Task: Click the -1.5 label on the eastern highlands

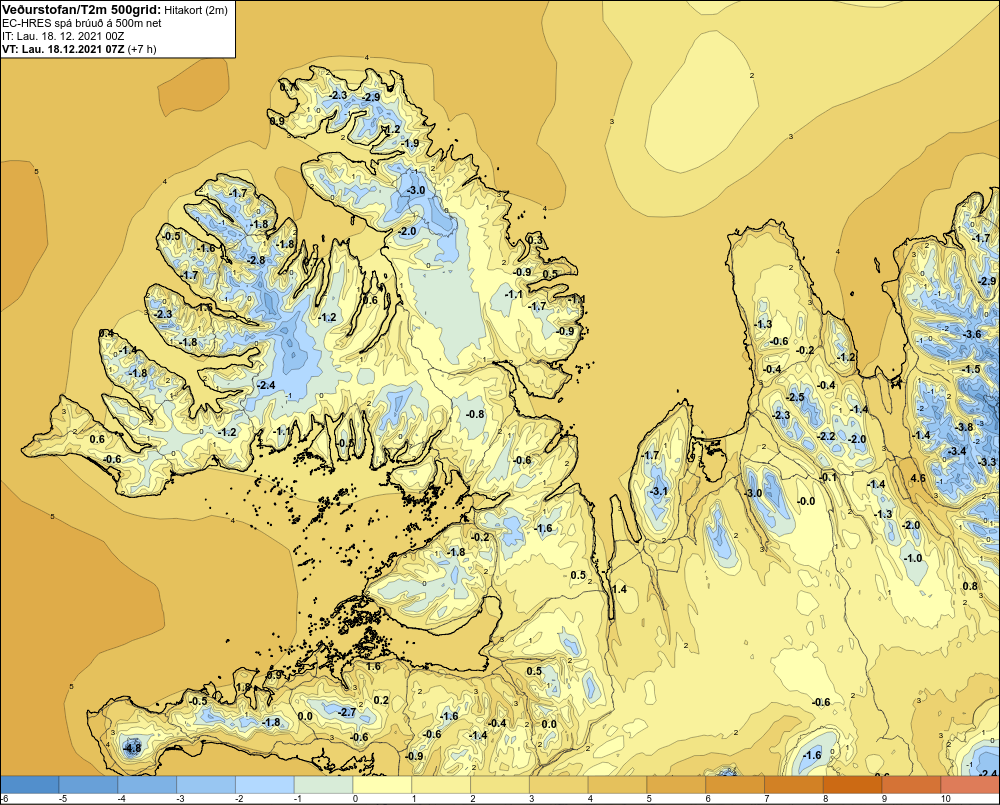Action: pyautogui.click(x=971, y=369)
